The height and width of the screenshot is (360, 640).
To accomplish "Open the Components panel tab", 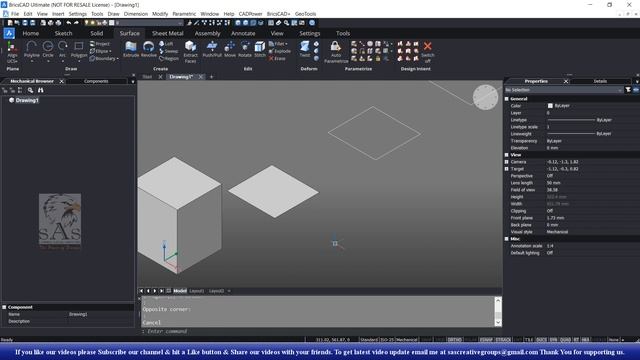I will tap(96, 81).
